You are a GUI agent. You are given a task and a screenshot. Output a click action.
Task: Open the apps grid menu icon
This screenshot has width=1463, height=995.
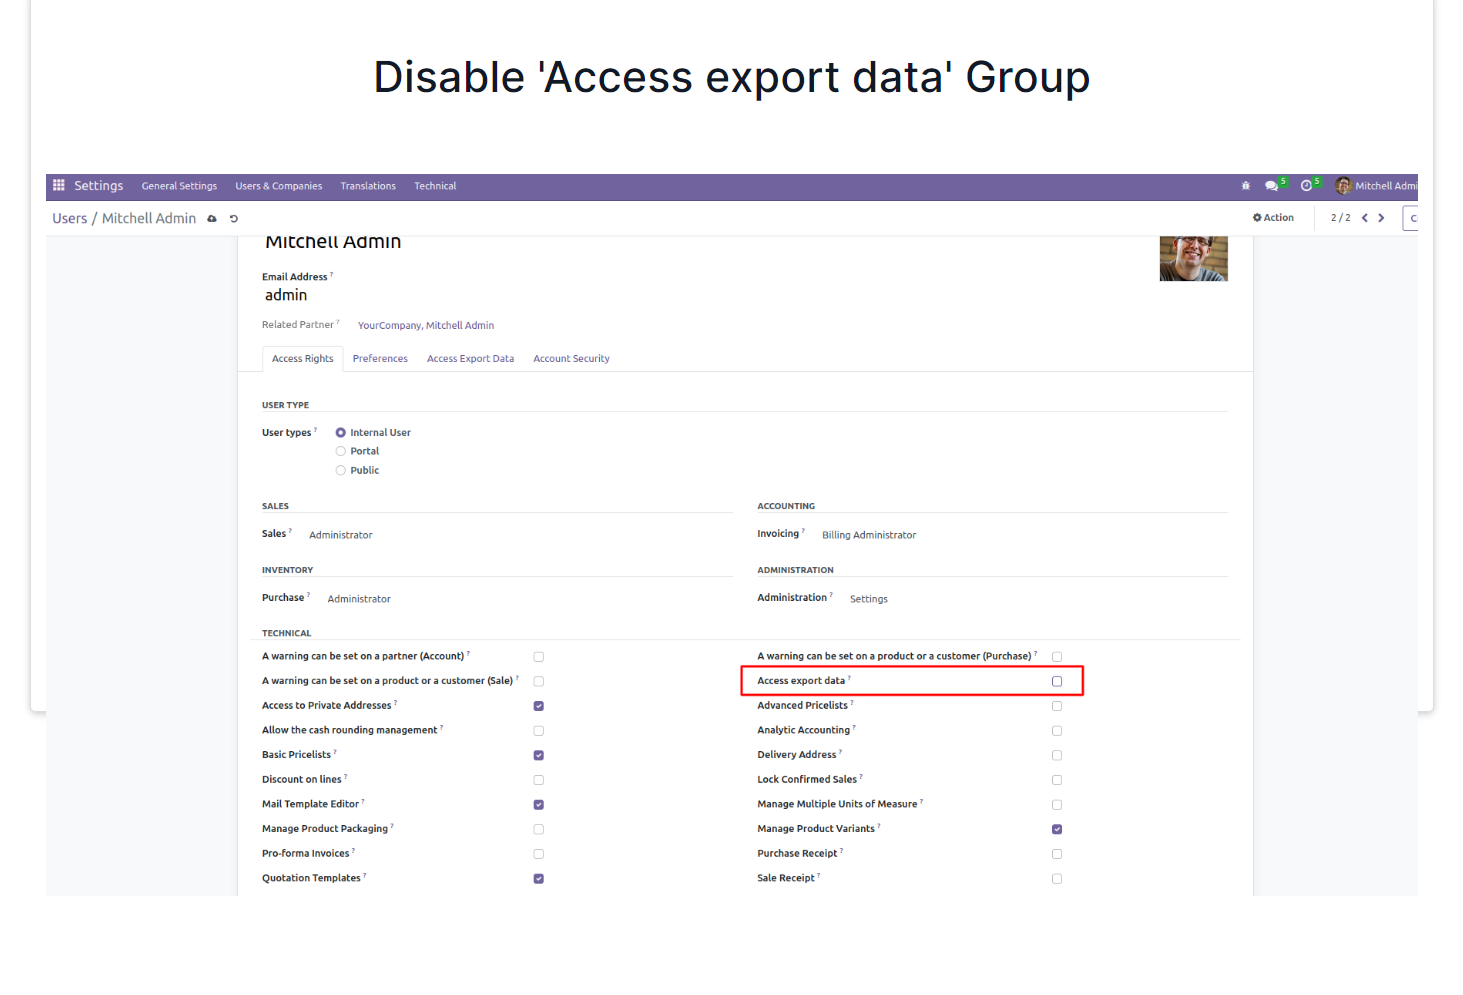[59, 185]
